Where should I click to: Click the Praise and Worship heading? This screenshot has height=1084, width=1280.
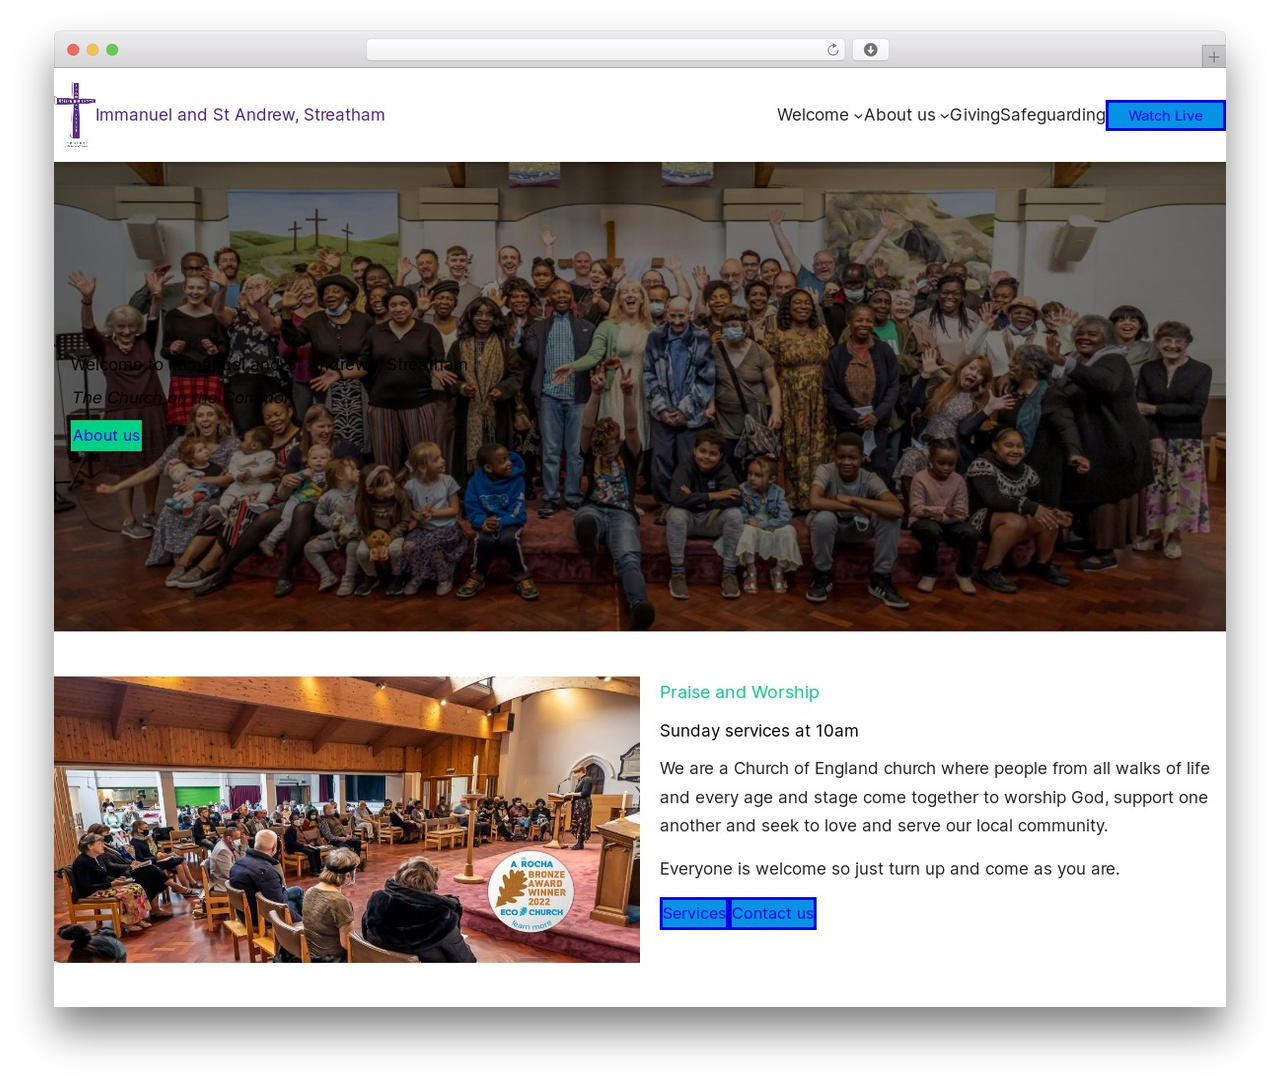739,692
